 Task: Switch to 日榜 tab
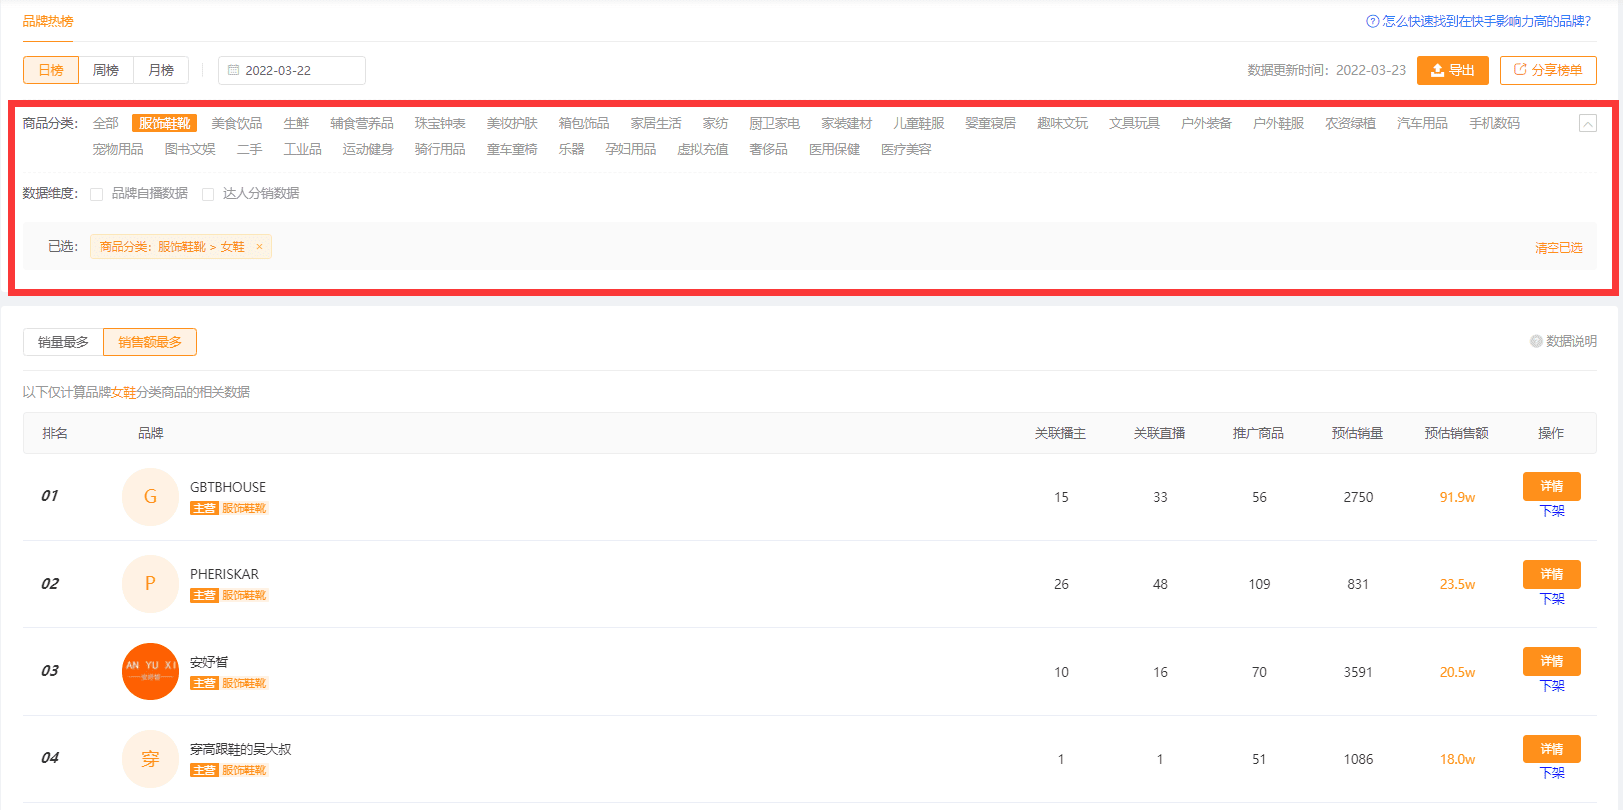tap(51, 70)
